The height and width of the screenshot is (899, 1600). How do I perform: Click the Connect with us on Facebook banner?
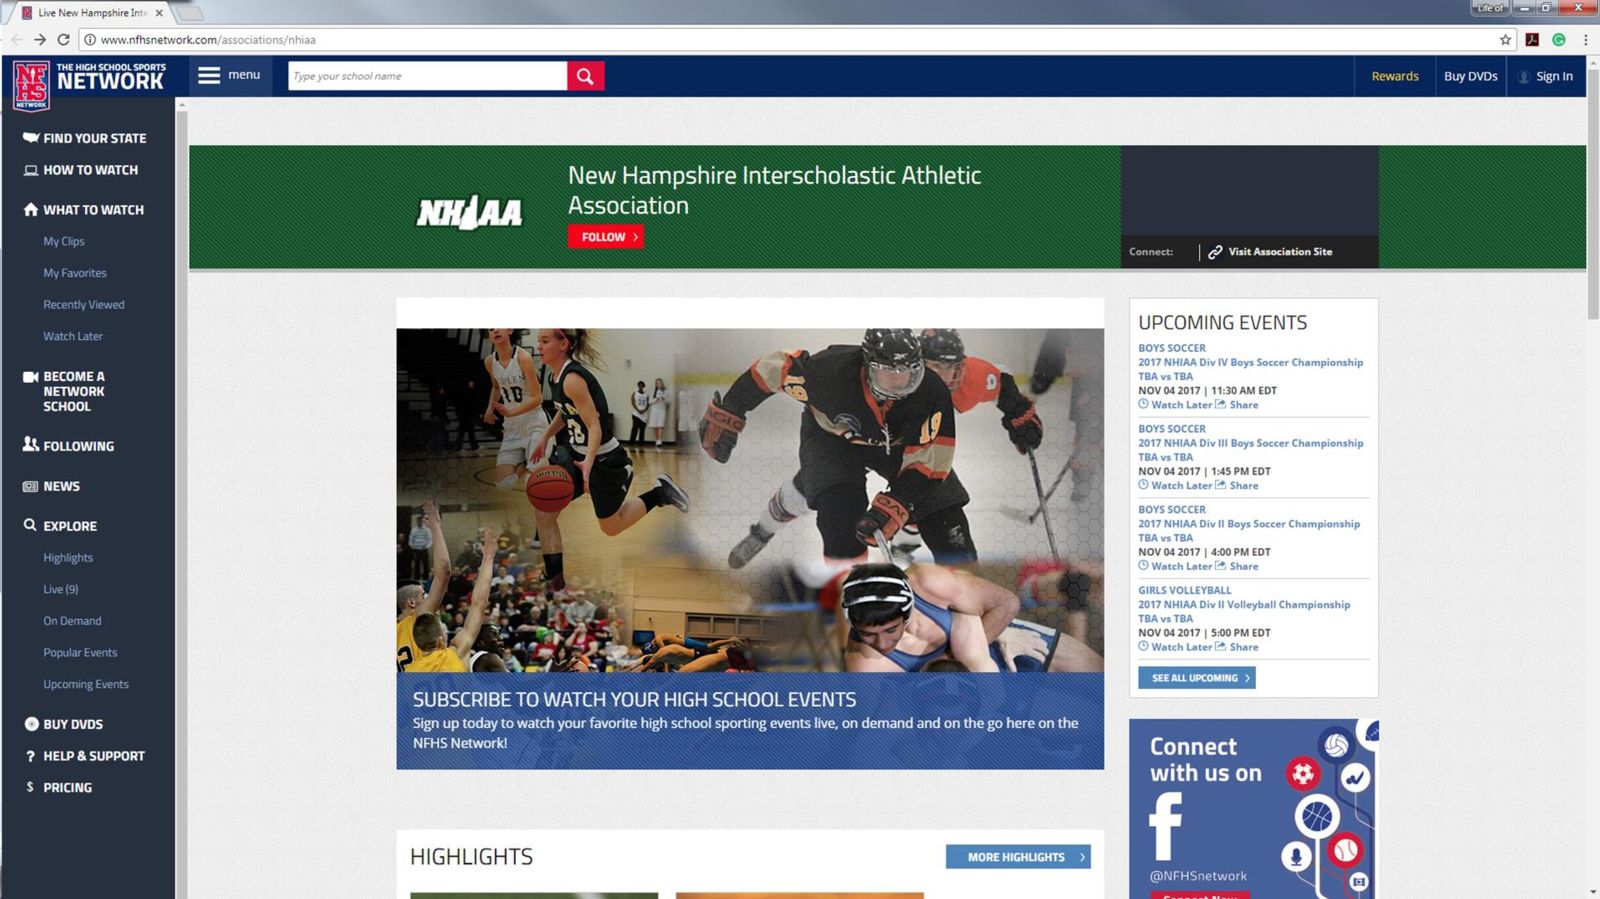(1254, 808)
